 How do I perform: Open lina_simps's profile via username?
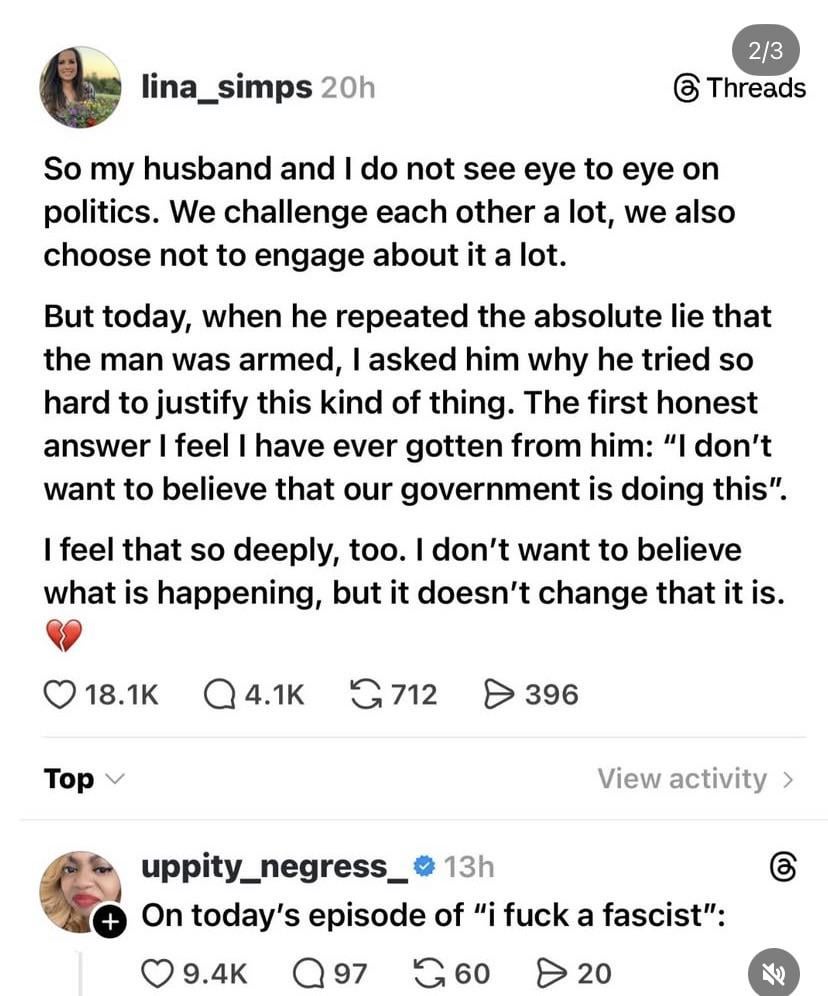click(x=226, y=88)
